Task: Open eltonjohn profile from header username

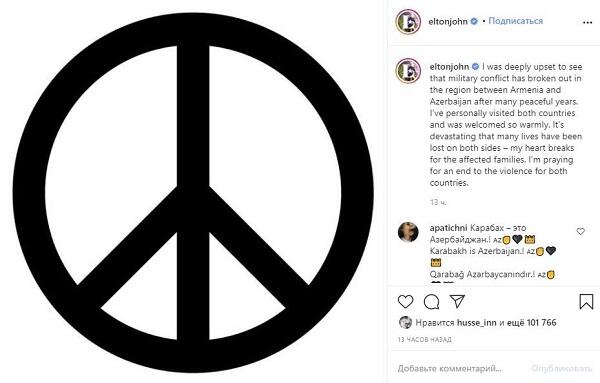Action: [448, 21]
